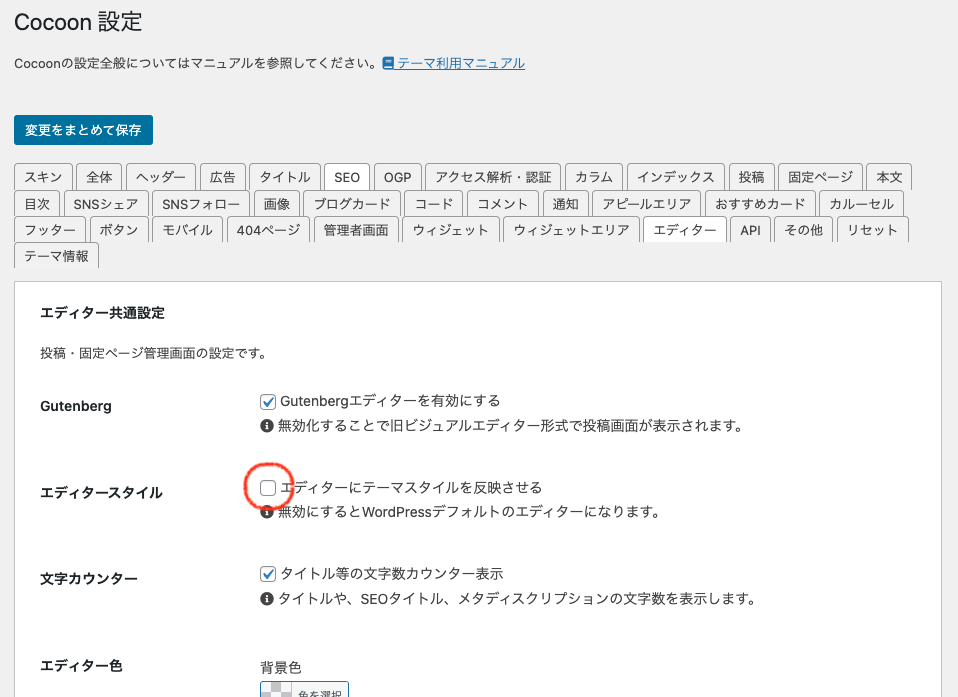This screenshot has width=958, height=697.
Task: Open the SEO settings tab
Action: pyautogui.click(x=347, y=177)
